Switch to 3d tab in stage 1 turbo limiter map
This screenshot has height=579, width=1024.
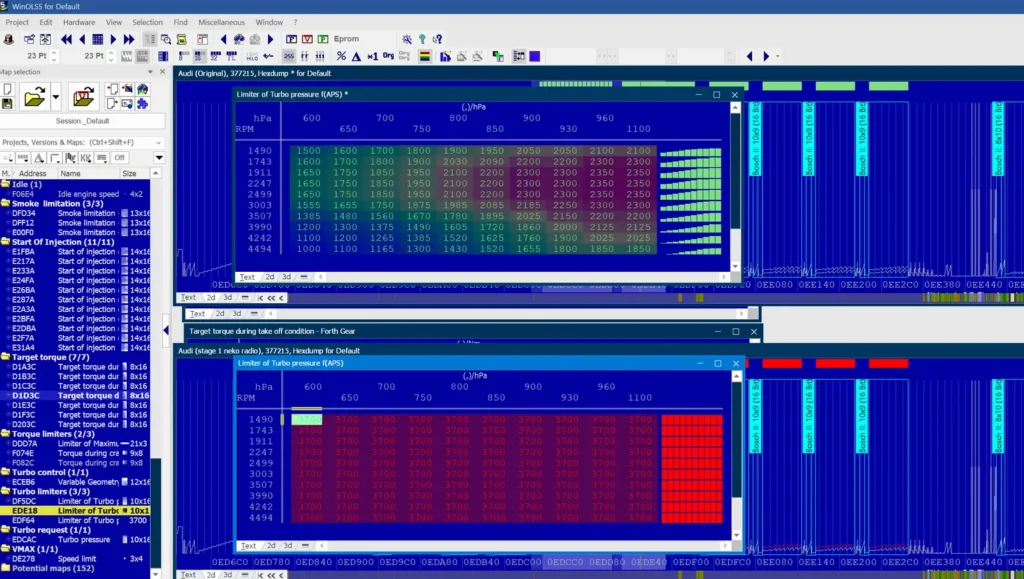(287, 546)
